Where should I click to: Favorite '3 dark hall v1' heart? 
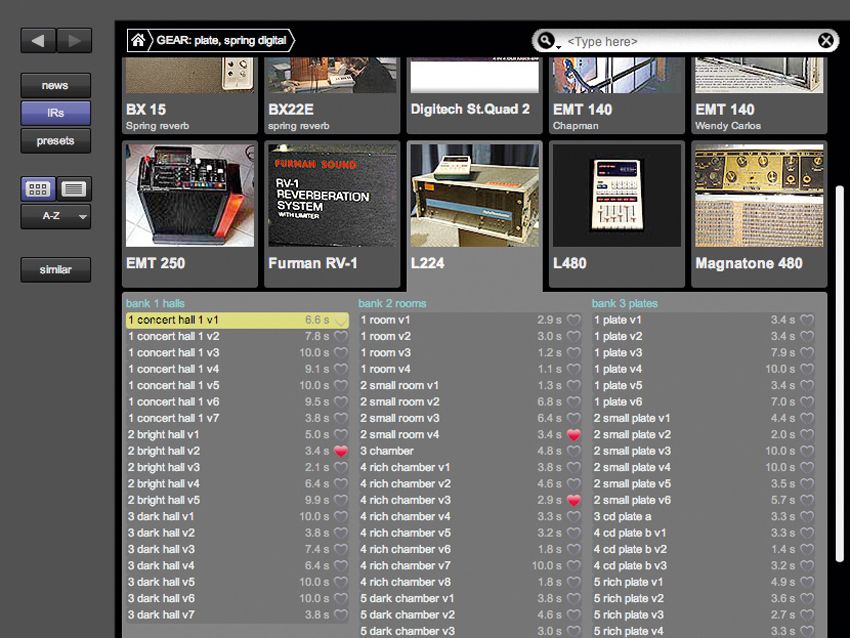340,517
